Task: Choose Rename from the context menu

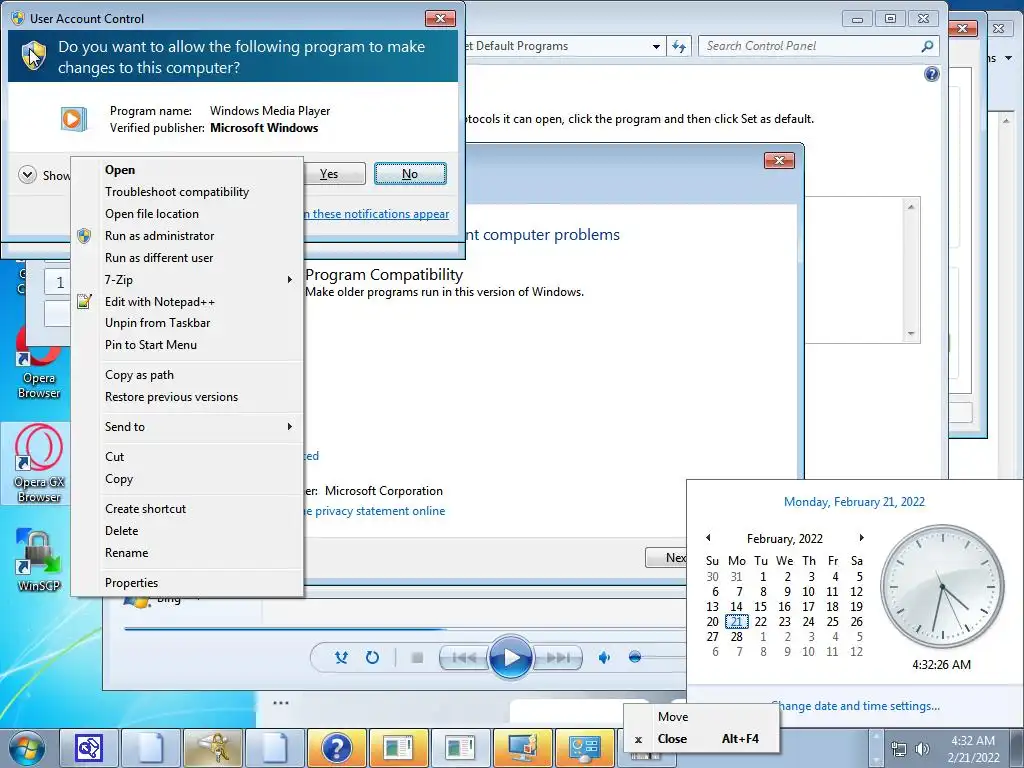Action: click(x=187, y=553)
